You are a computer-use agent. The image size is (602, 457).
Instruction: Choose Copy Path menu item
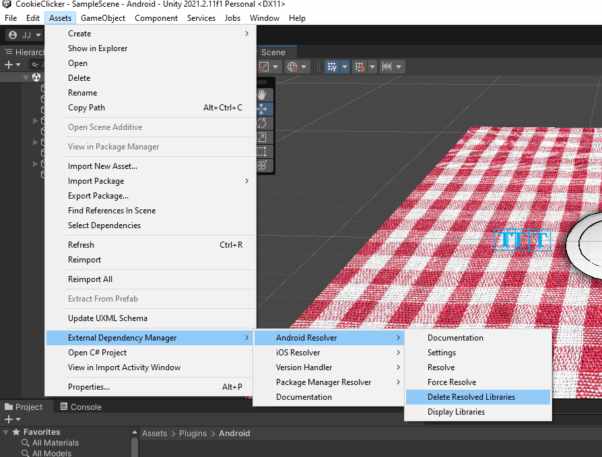(150, 108)
